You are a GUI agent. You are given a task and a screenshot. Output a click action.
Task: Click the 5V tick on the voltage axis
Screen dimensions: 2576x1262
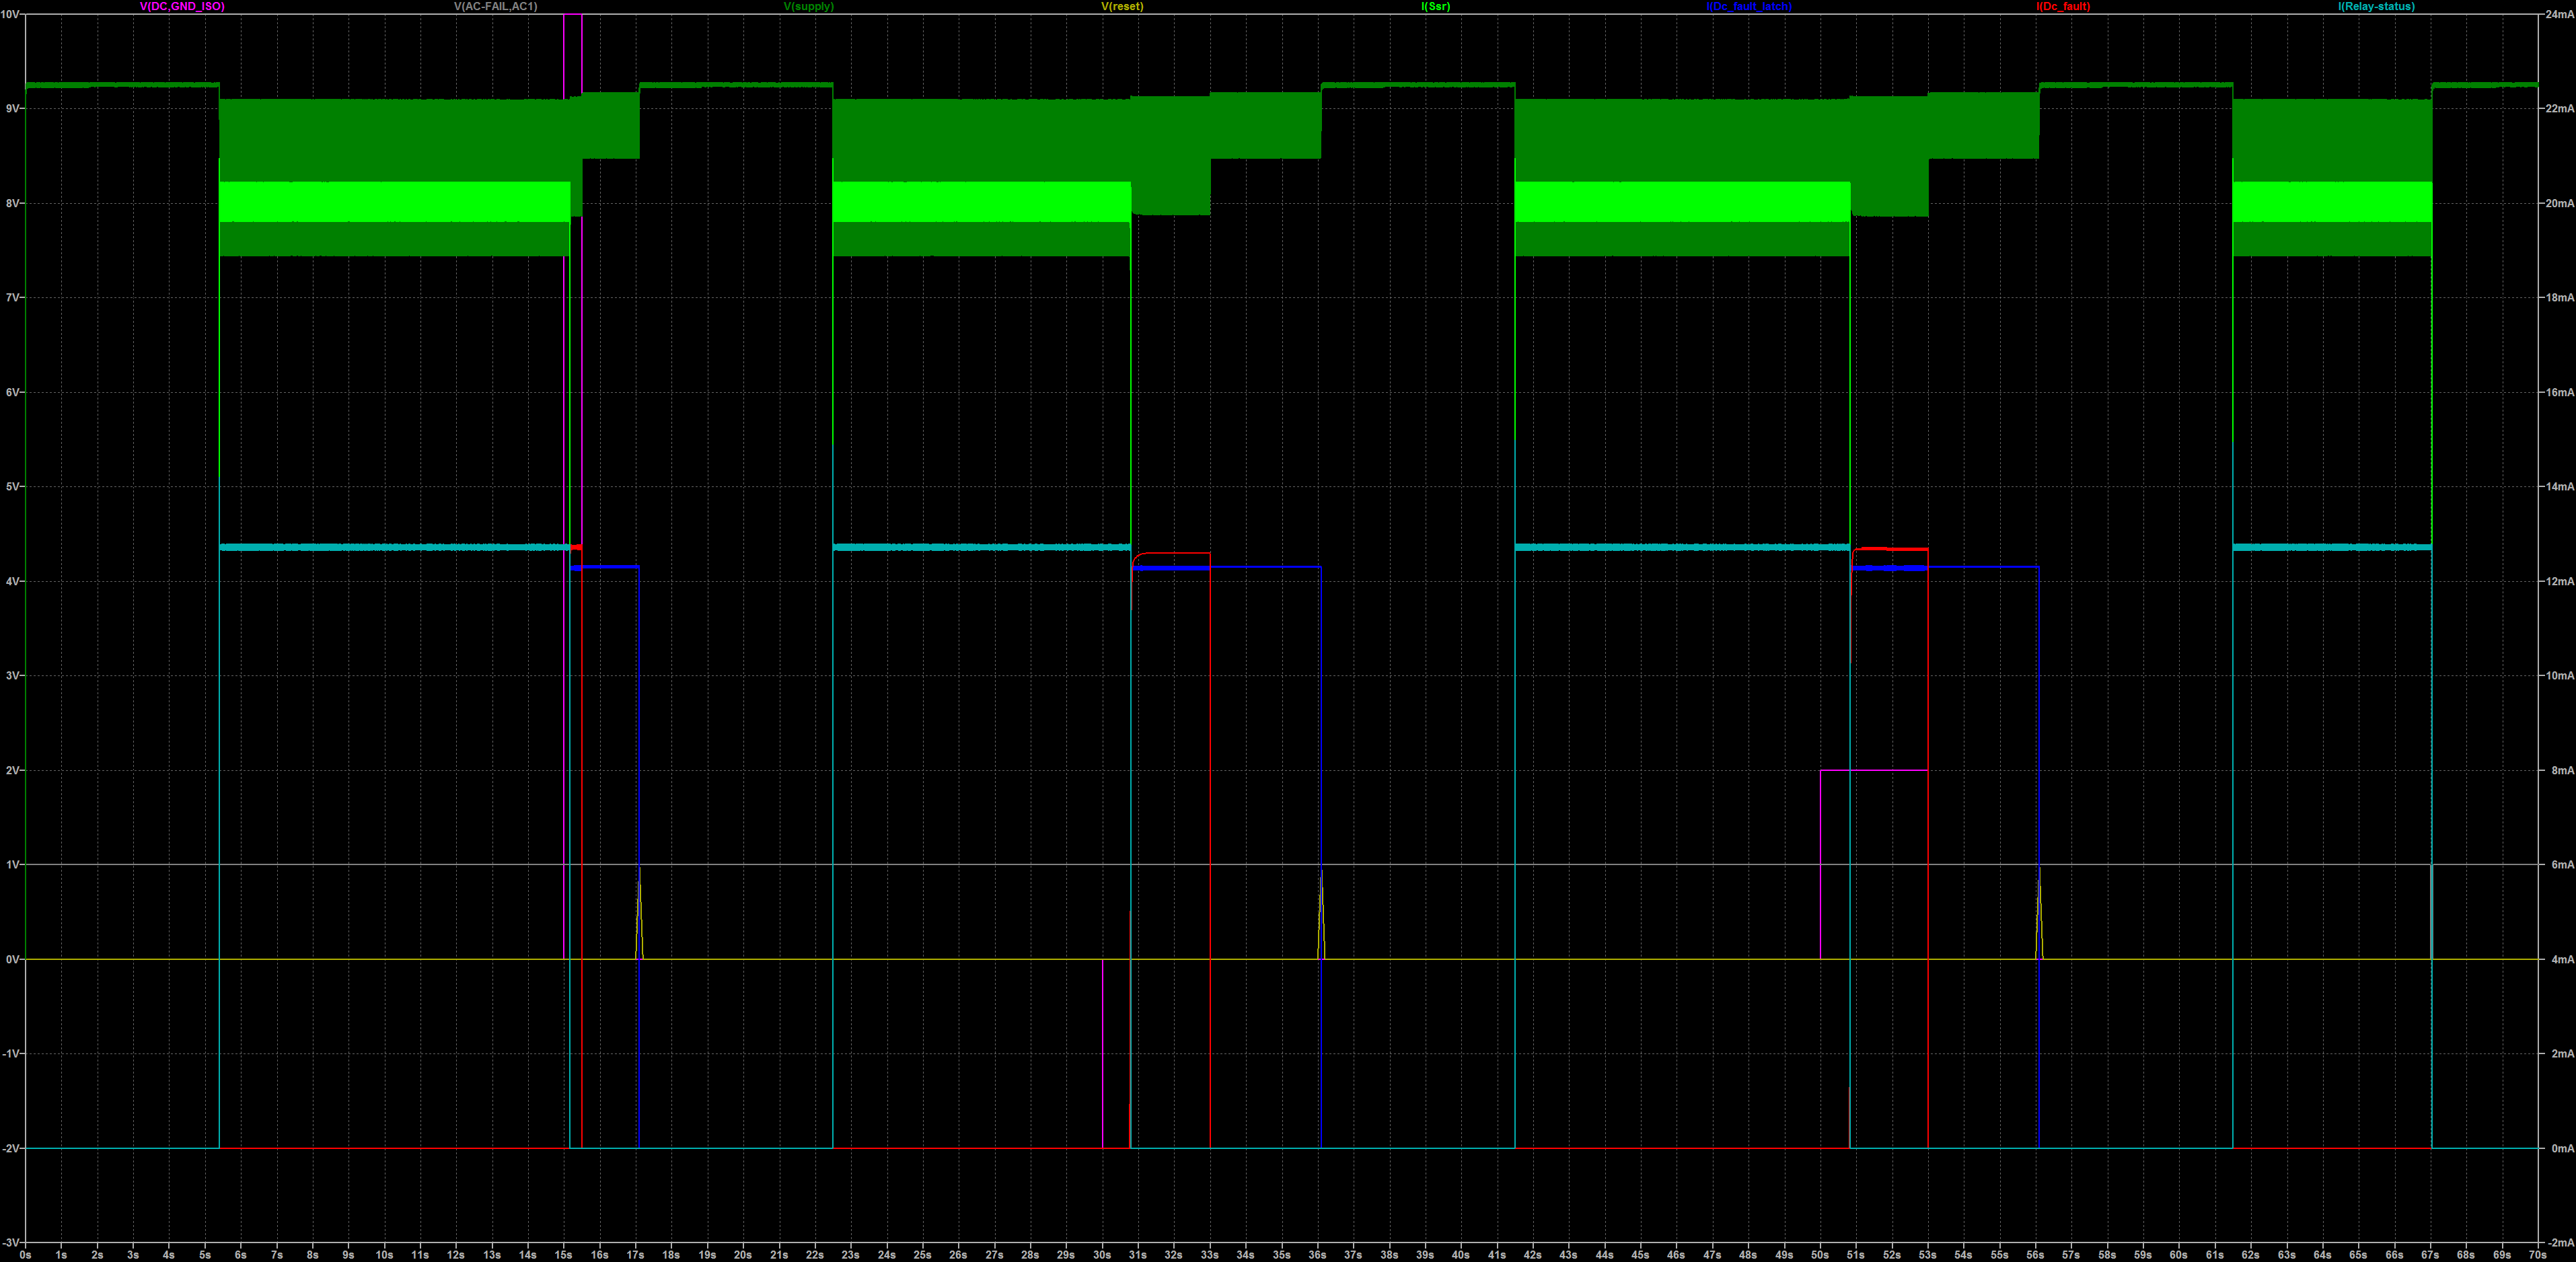click(x=13, y=487)
